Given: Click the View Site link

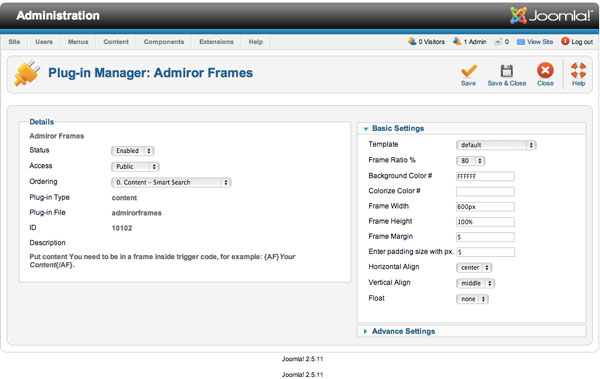Looking at the screenshot, I should pyautogui.click(x=540, y=42).
